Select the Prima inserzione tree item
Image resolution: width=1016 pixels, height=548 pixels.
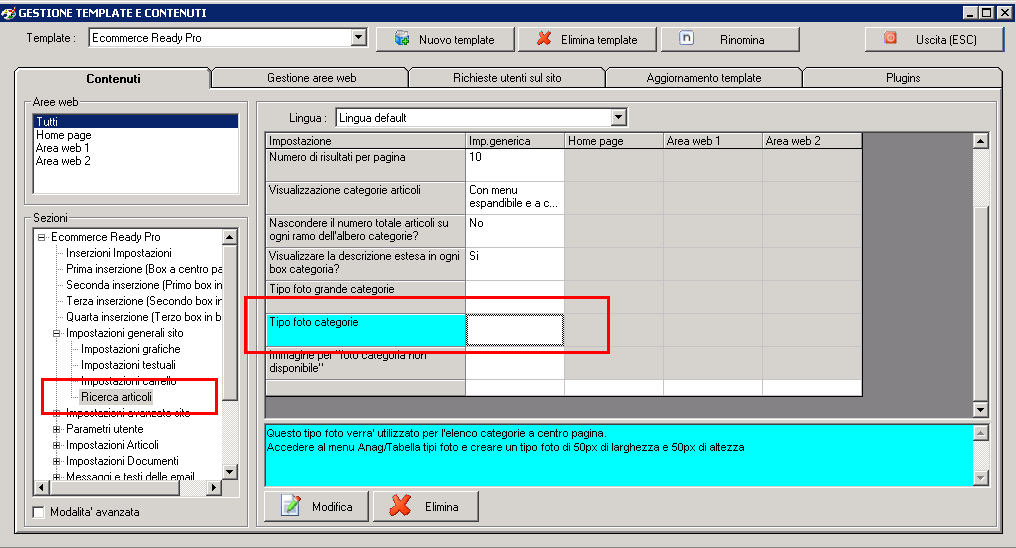point(144,269)
